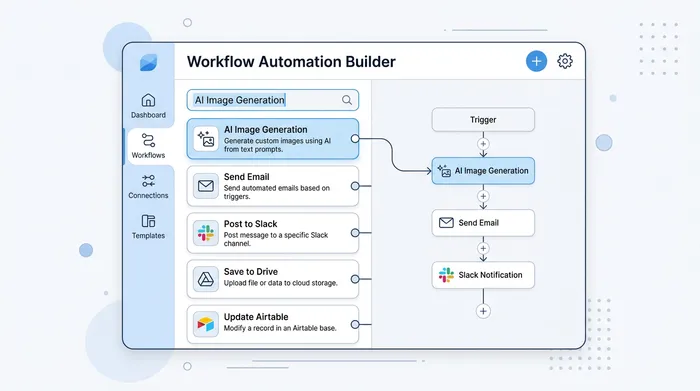Screen dimensions: 700x391
Task: Click the Send Email envelope card icon
Action: click(x=206, y=186)
